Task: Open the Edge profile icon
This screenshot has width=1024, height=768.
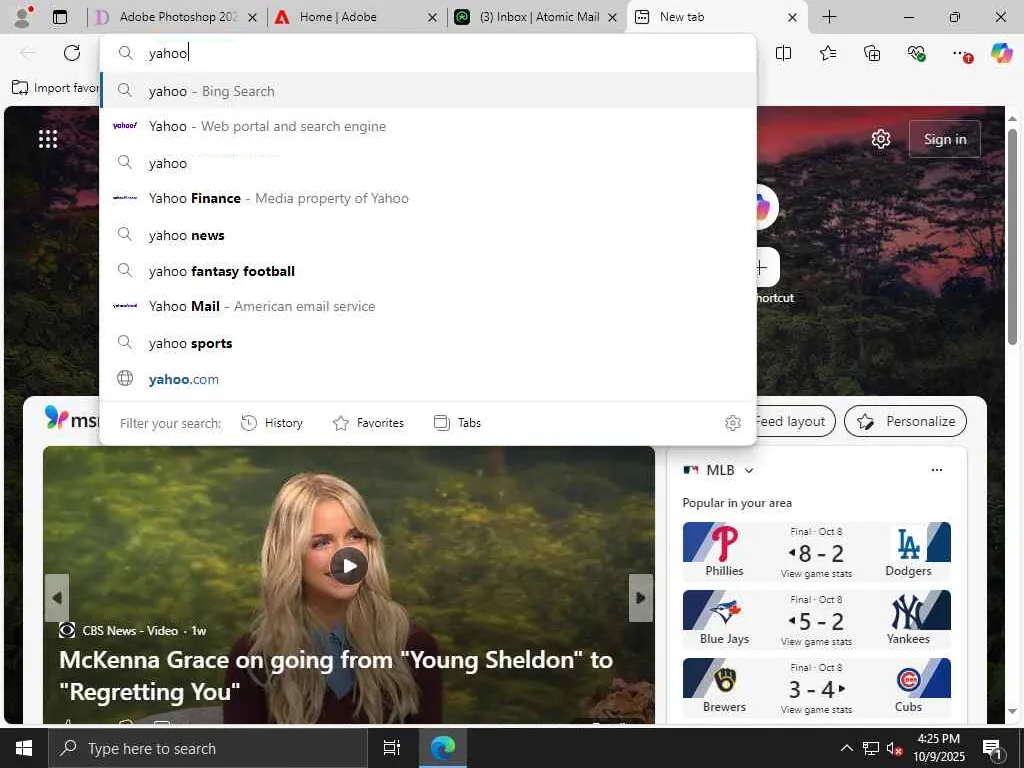Action: point(24,17)
